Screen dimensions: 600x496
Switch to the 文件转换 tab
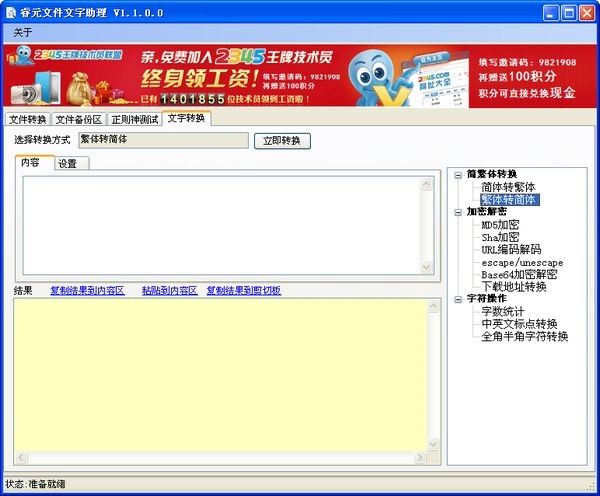coord(28,119)
